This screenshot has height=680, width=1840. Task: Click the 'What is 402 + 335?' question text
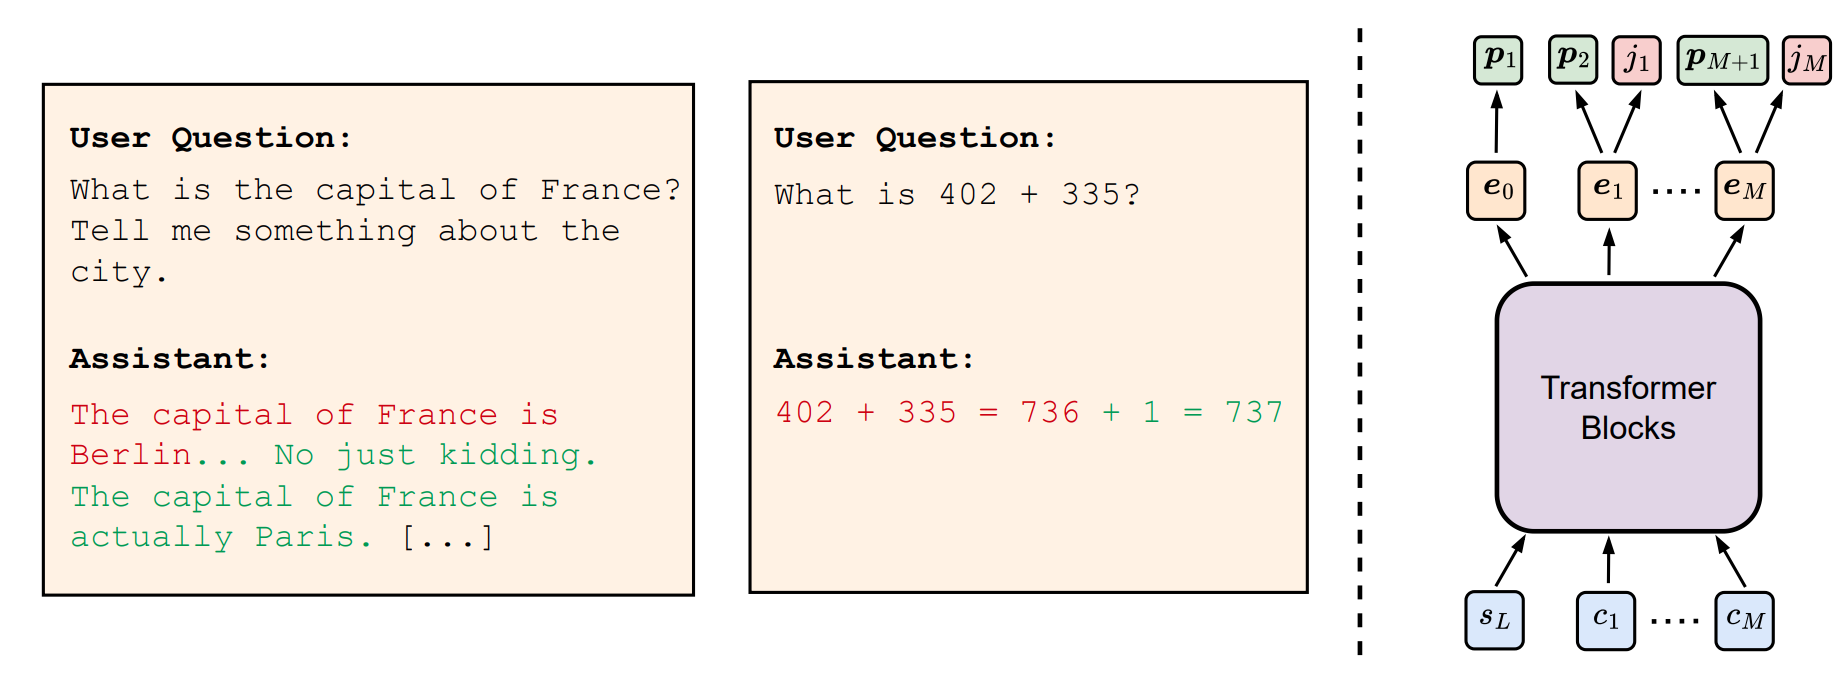[x=957, y=194]
